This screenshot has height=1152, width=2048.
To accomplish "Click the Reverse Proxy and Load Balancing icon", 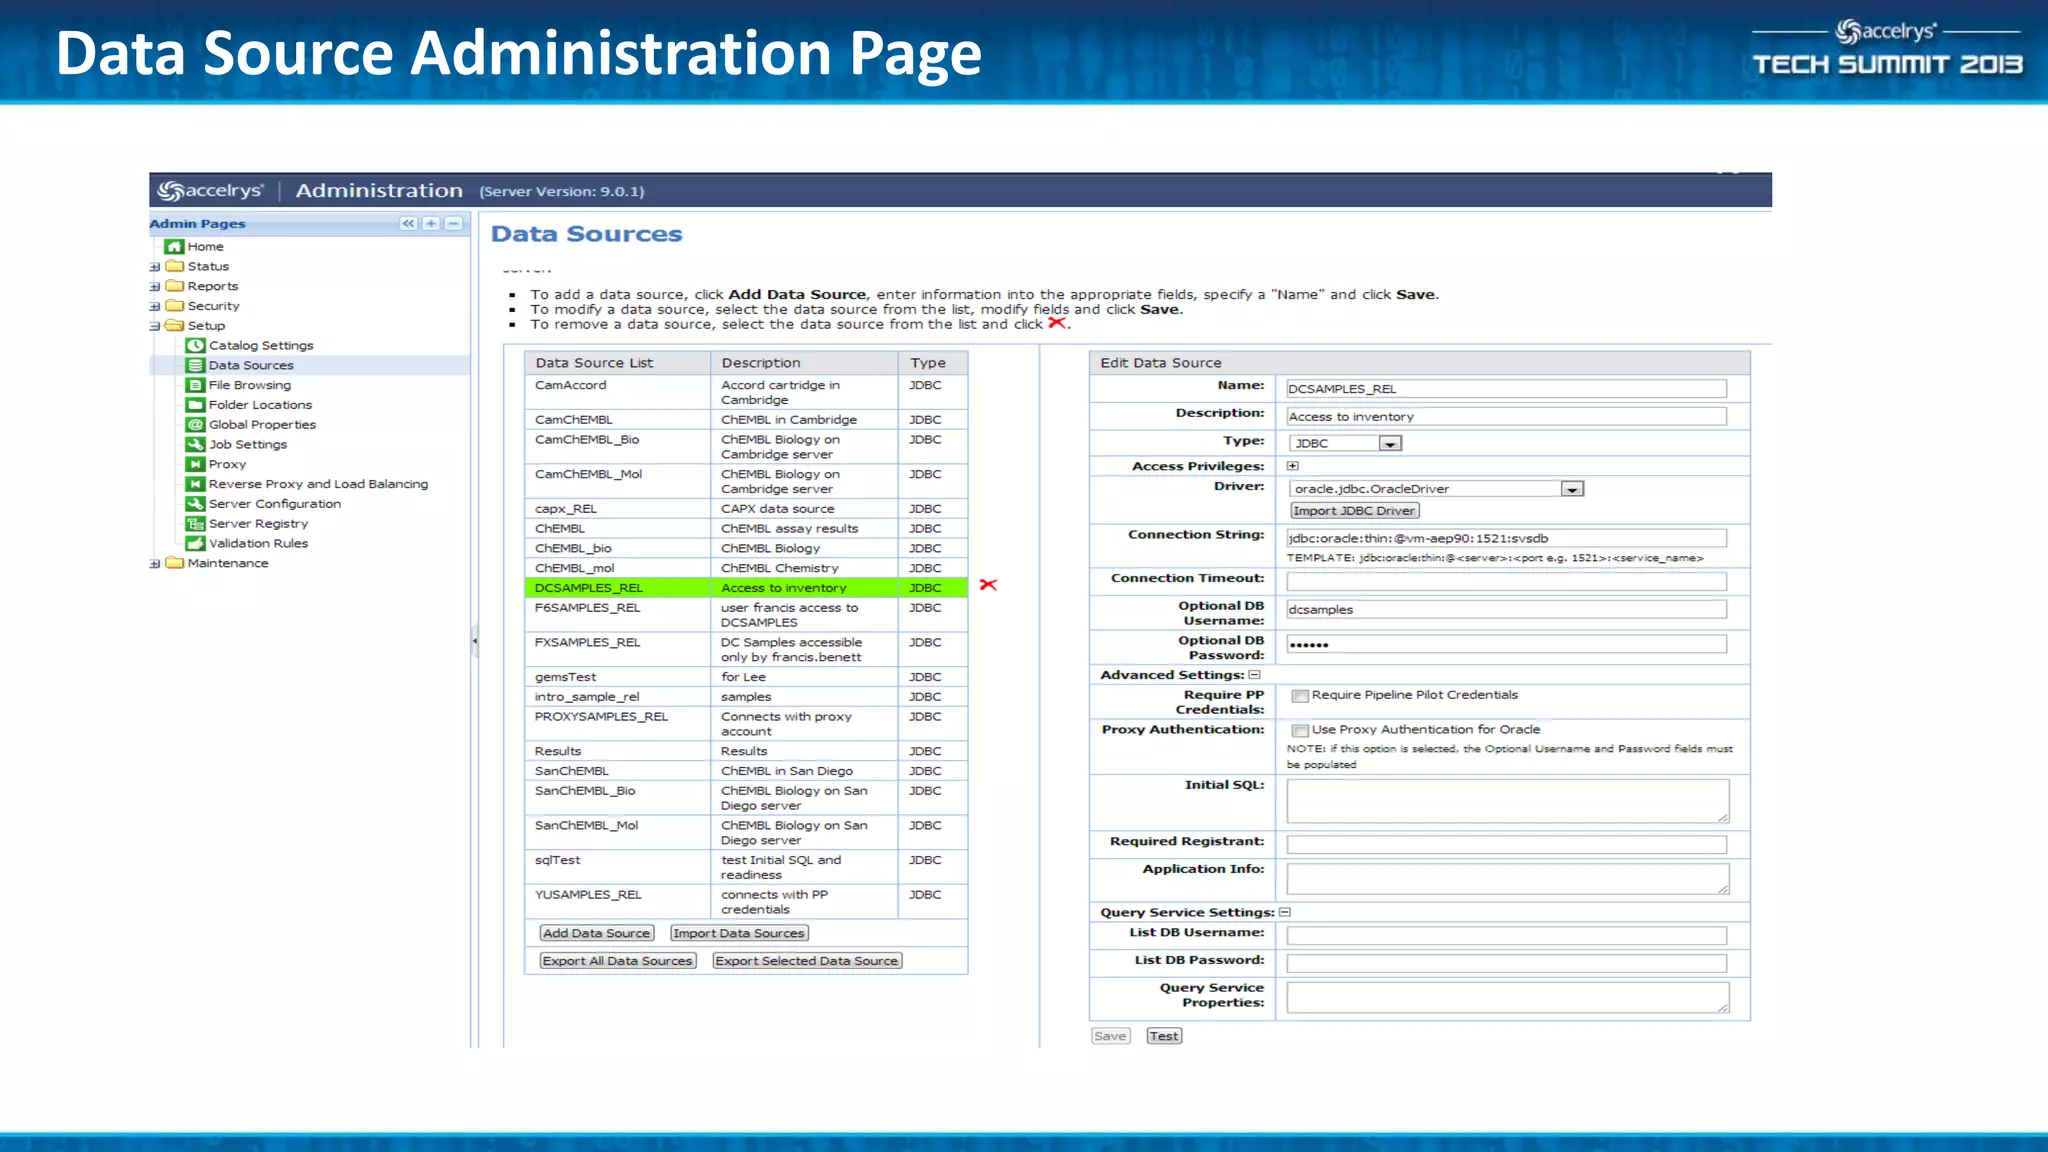I will point(195,484).
